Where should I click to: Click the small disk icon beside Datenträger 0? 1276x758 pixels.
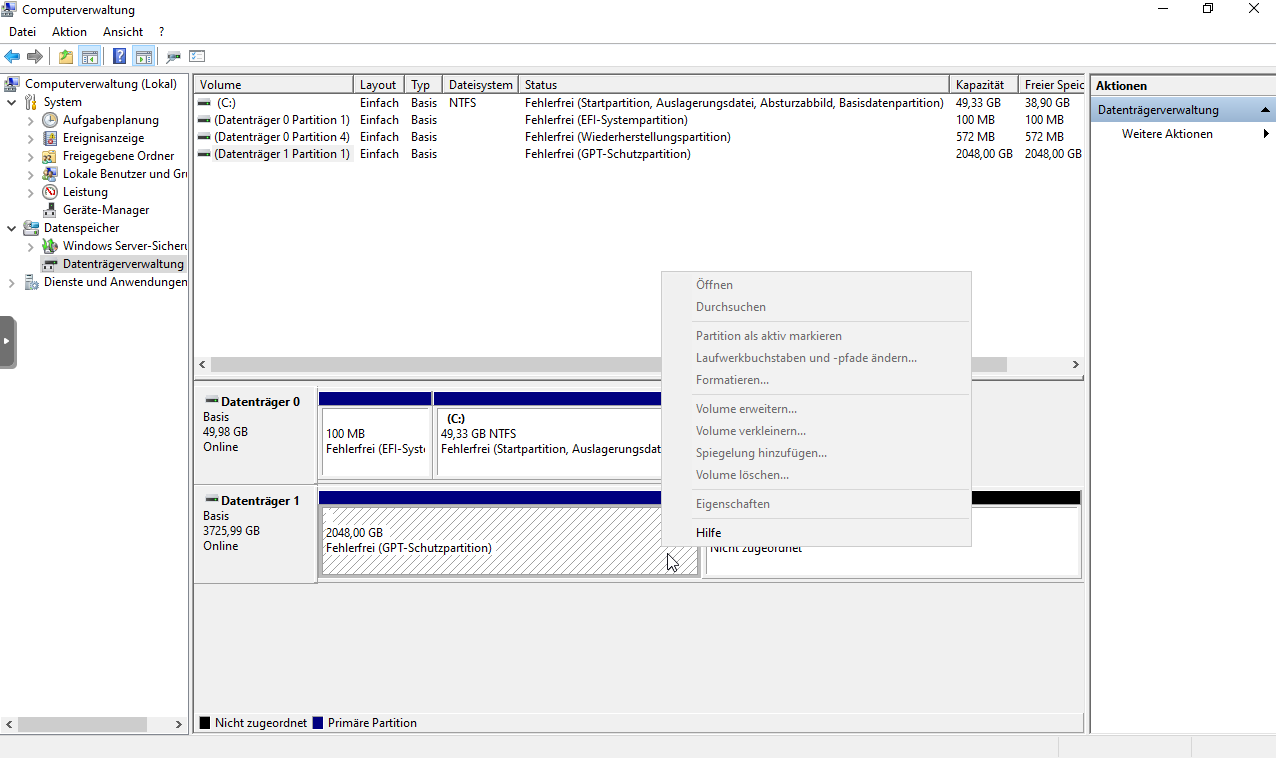211,401
